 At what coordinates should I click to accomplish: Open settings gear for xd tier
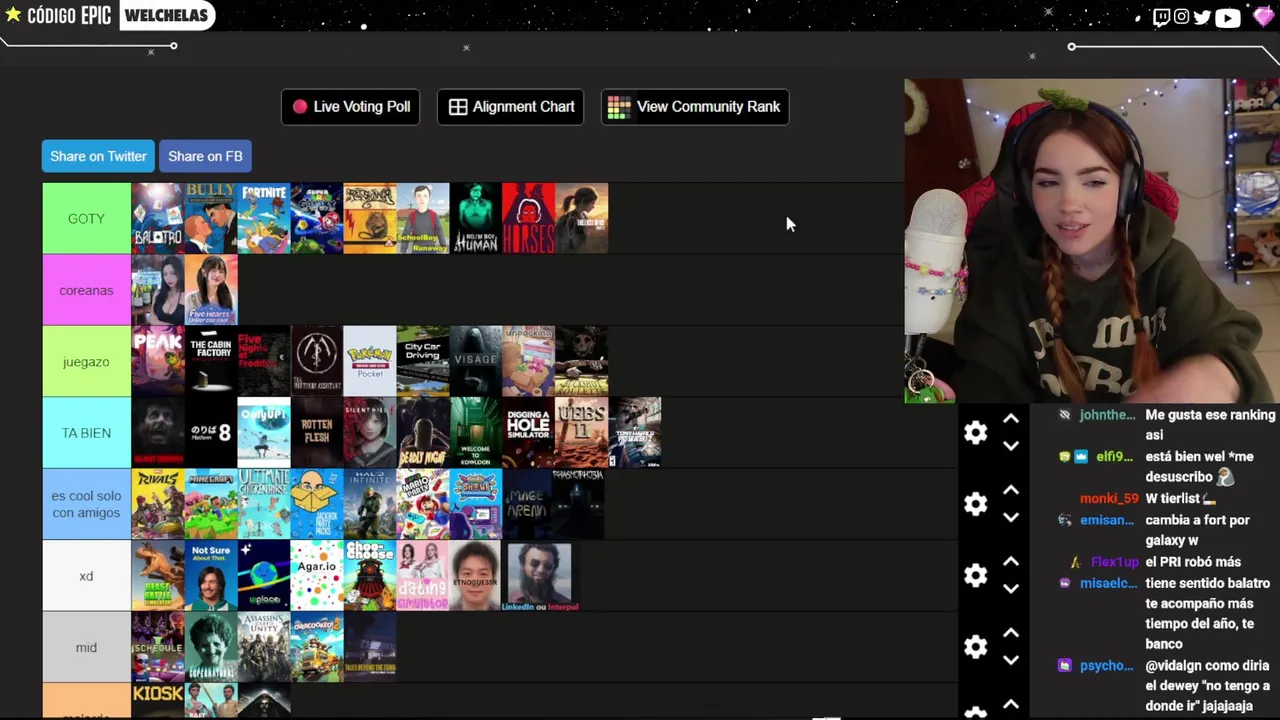[975, 575]
